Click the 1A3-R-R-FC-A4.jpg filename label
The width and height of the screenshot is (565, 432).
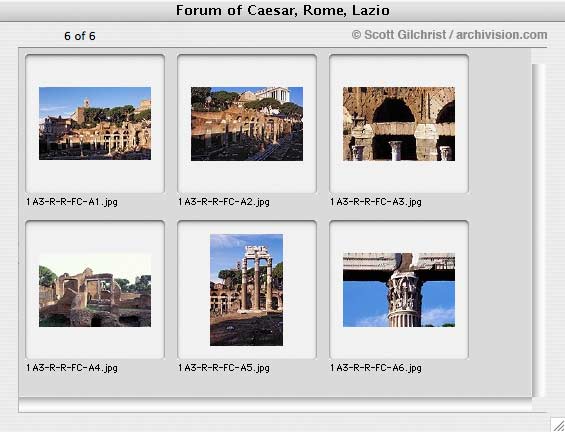tap(72, 368)
